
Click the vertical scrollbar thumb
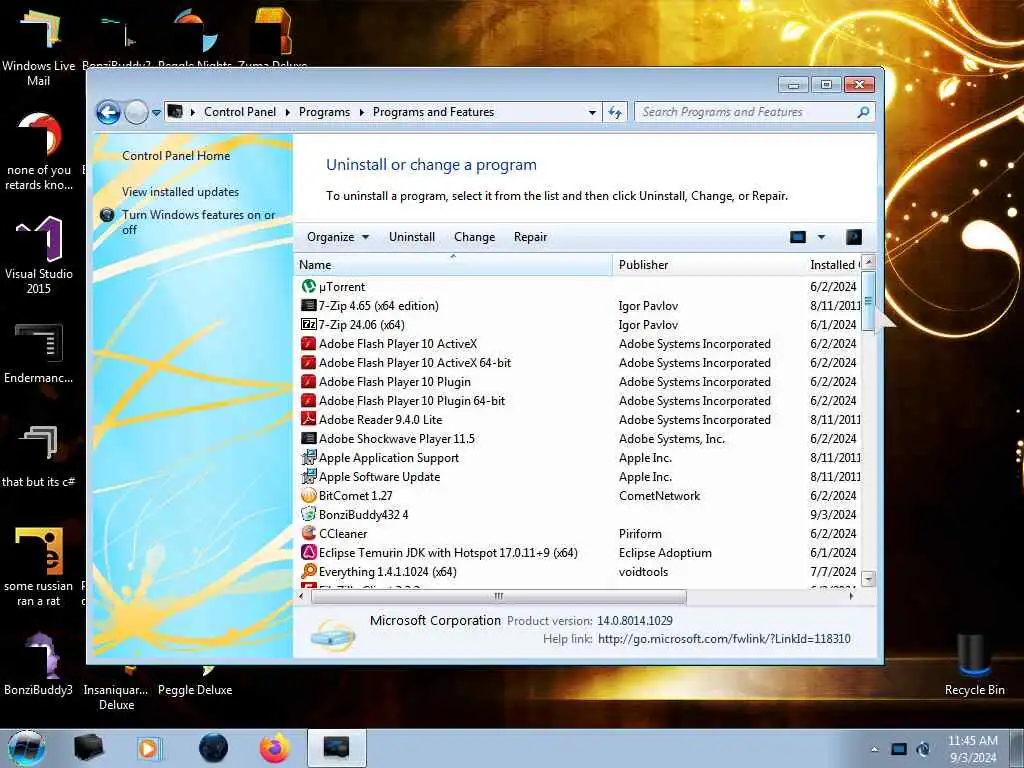tap(868, 301)
